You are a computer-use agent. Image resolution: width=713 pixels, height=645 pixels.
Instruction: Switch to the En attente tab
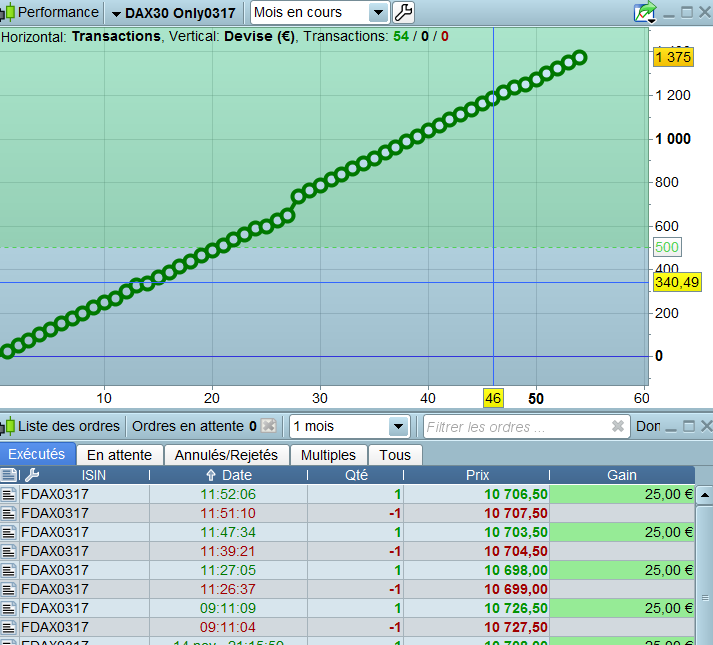click(119, 455)
